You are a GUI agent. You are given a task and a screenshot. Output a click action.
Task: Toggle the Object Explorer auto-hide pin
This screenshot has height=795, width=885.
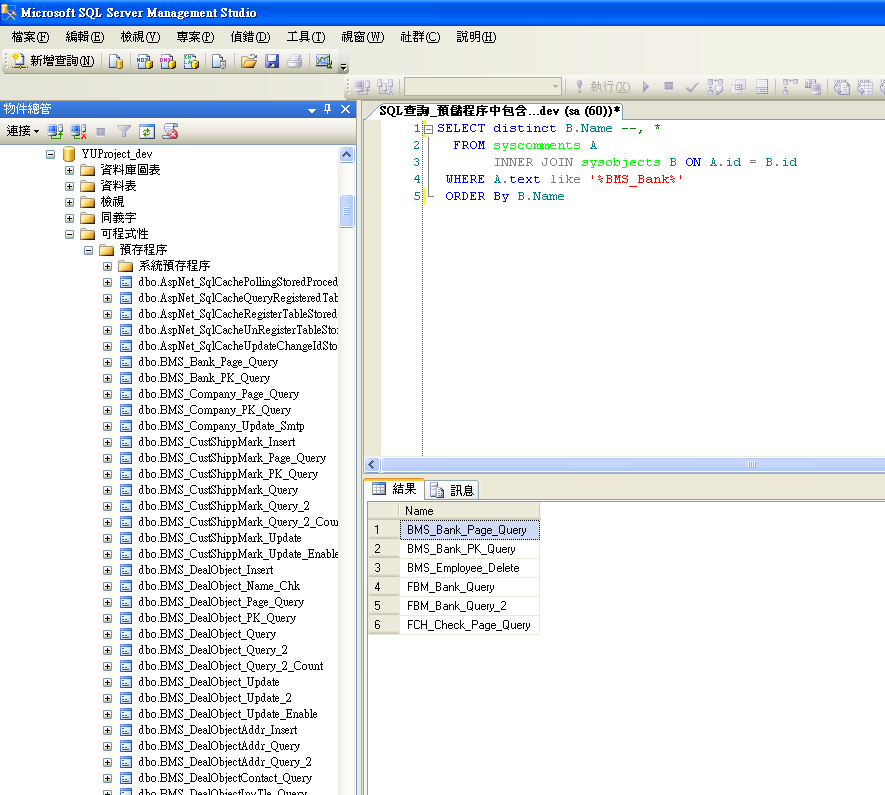point(327,109)
